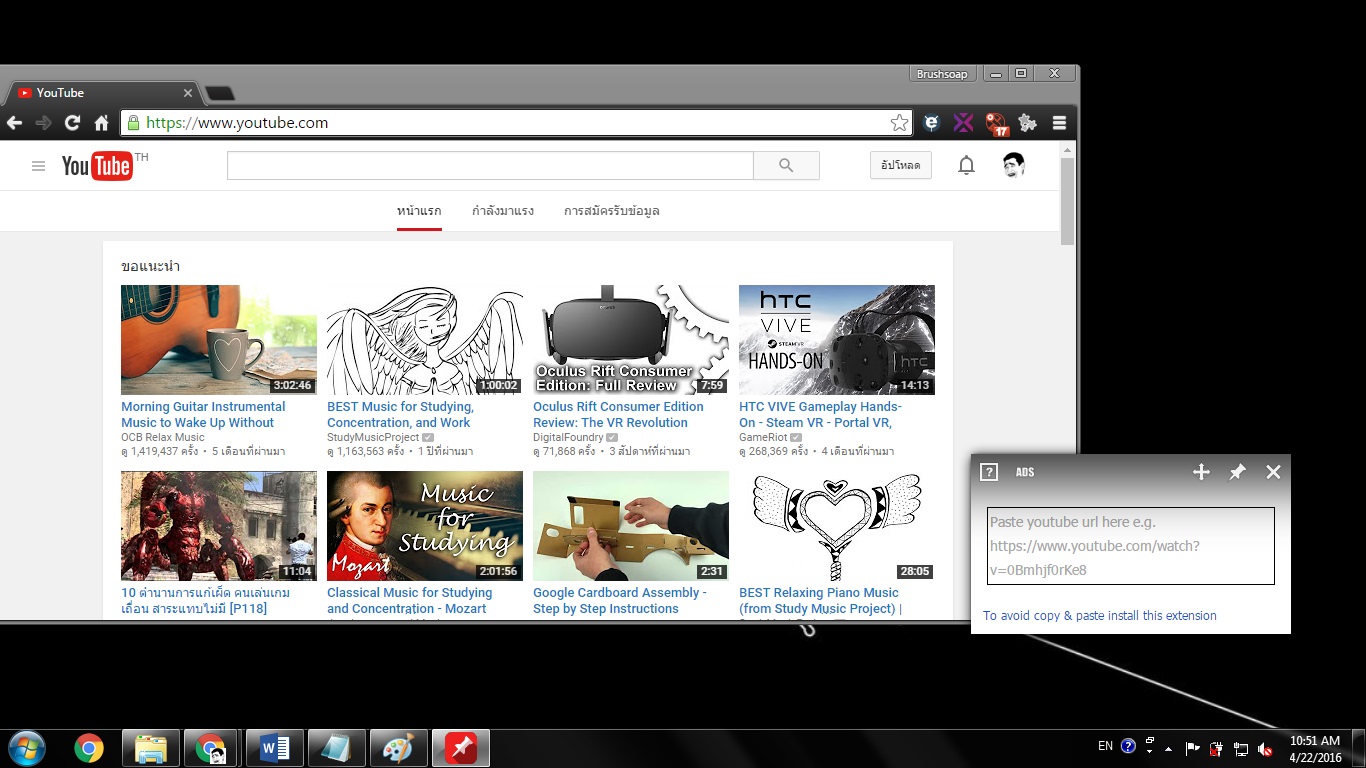Open BEST Relaxing Piano Music title
The height and width of the screenshot is (768, 1366).
pos(820,601)
